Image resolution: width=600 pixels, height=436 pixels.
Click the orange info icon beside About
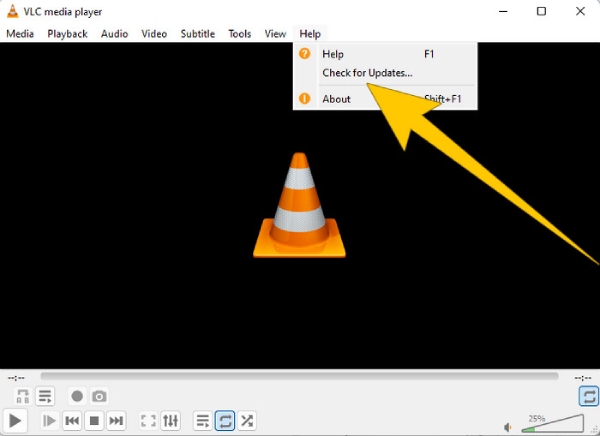pyautogui.click(x=305, y=99)
